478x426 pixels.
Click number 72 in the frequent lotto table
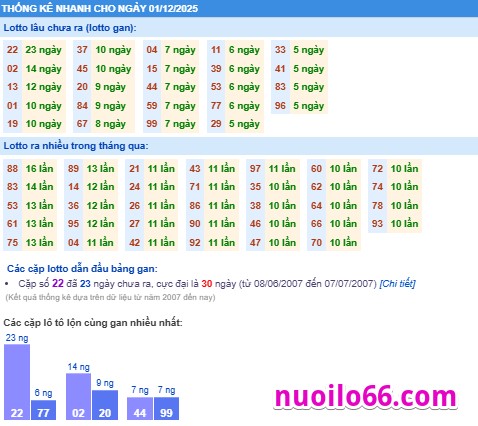pos(377,169)
